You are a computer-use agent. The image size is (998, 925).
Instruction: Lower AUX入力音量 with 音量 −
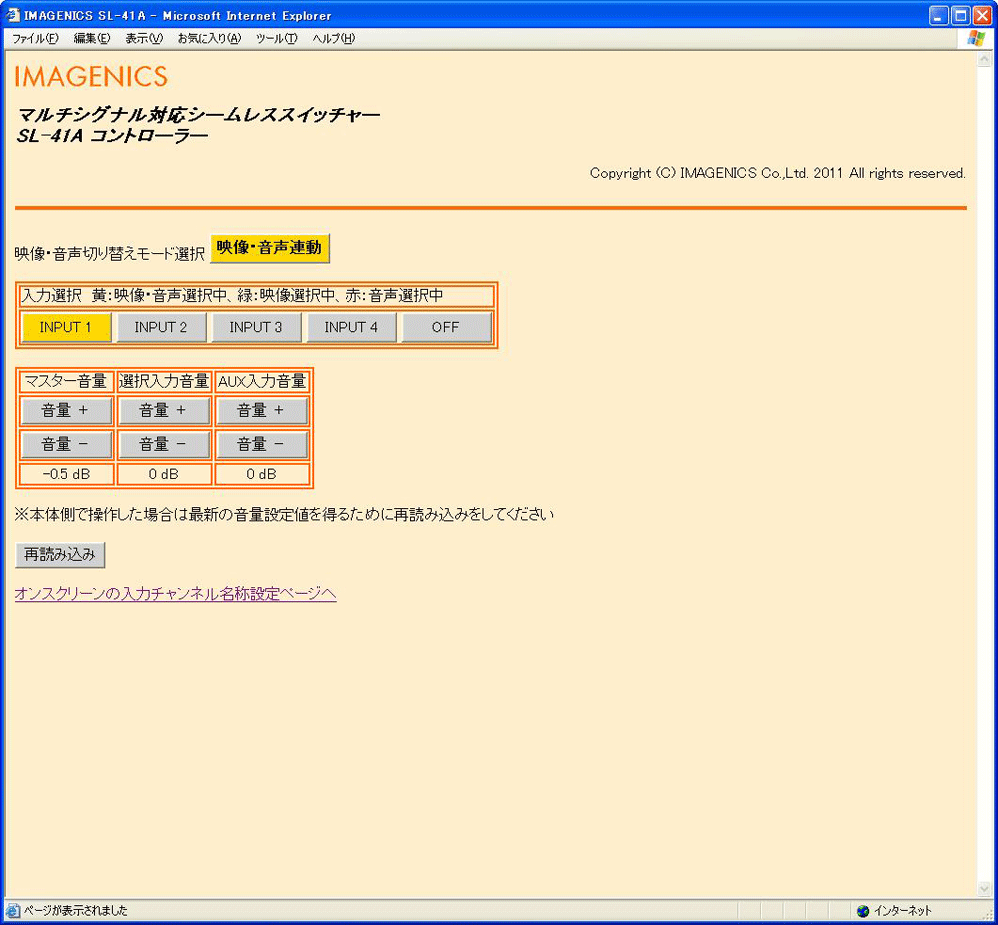tap(262, 444)
